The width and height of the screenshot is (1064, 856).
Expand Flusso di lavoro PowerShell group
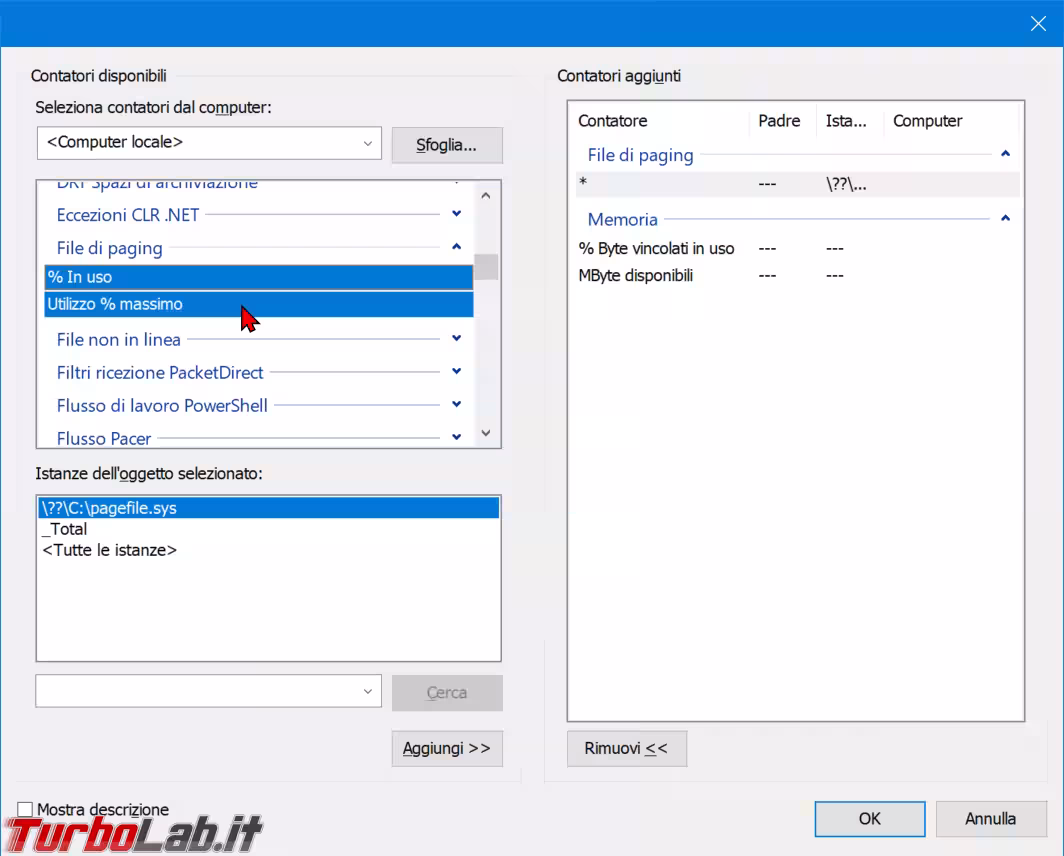tap(456, 405)
